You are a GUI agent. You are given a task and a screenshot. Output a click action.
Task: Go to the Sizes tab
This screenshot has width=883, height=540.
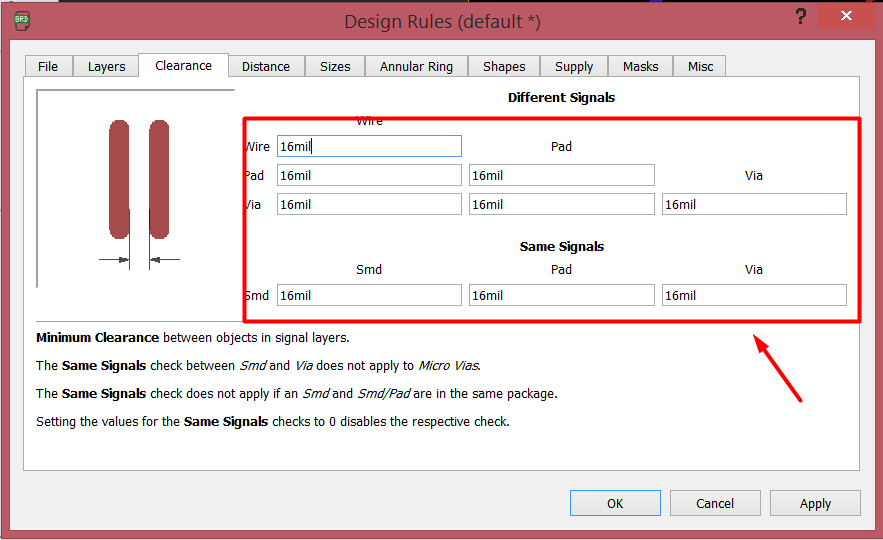[335, 67]
